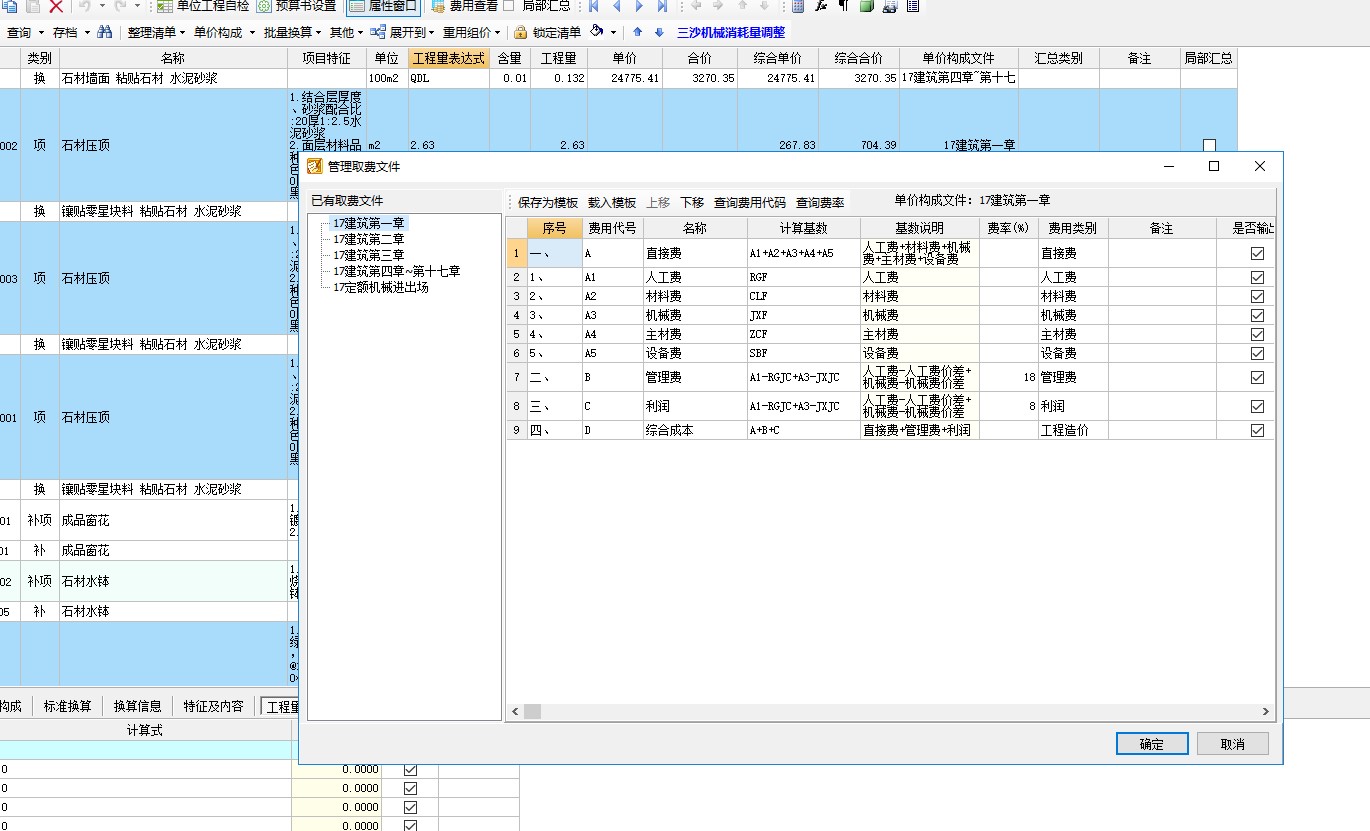
Task: Switch to the 特征及内容 tab
Action: (x=213, y=706)
